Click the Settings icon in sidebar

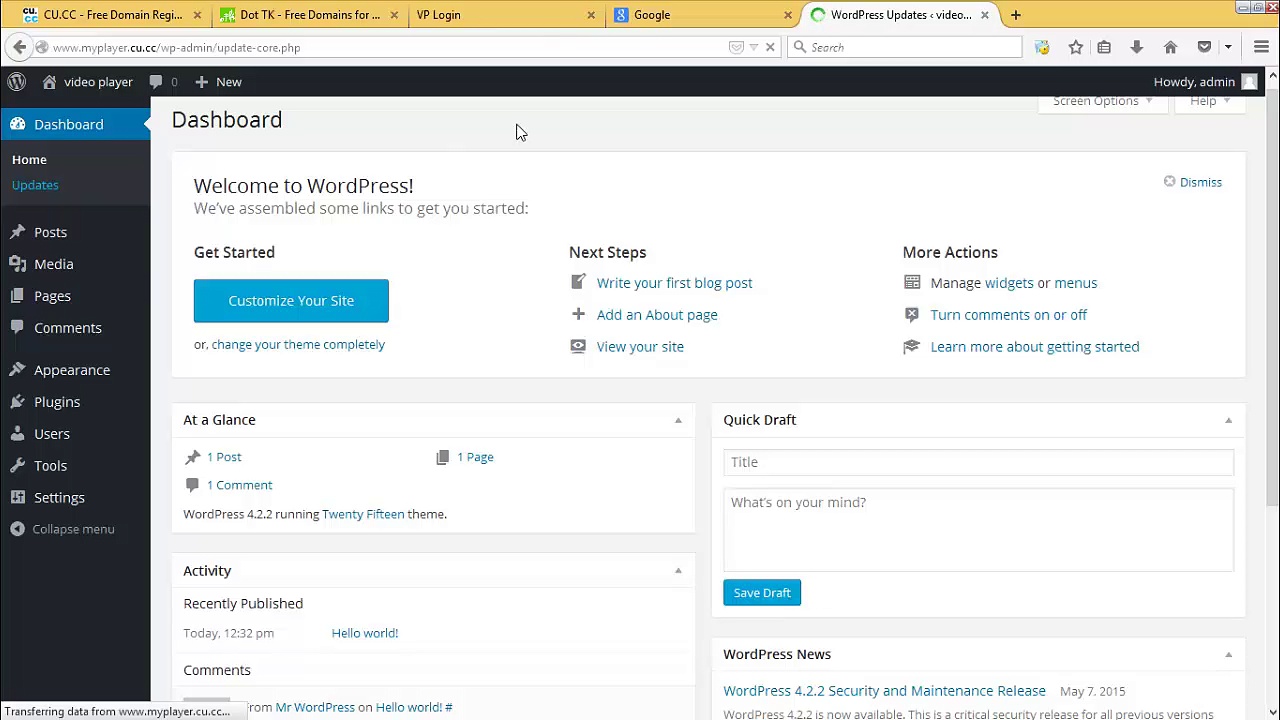17,498
